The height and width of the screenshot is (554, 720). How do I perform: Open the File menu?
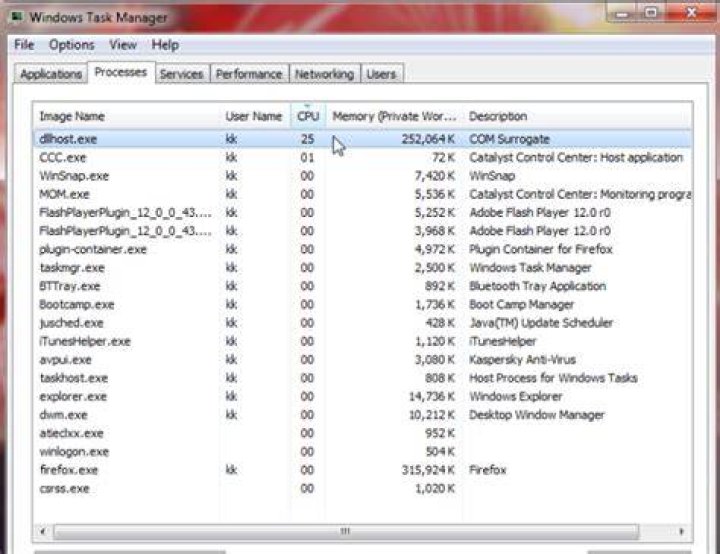(24, 45)
